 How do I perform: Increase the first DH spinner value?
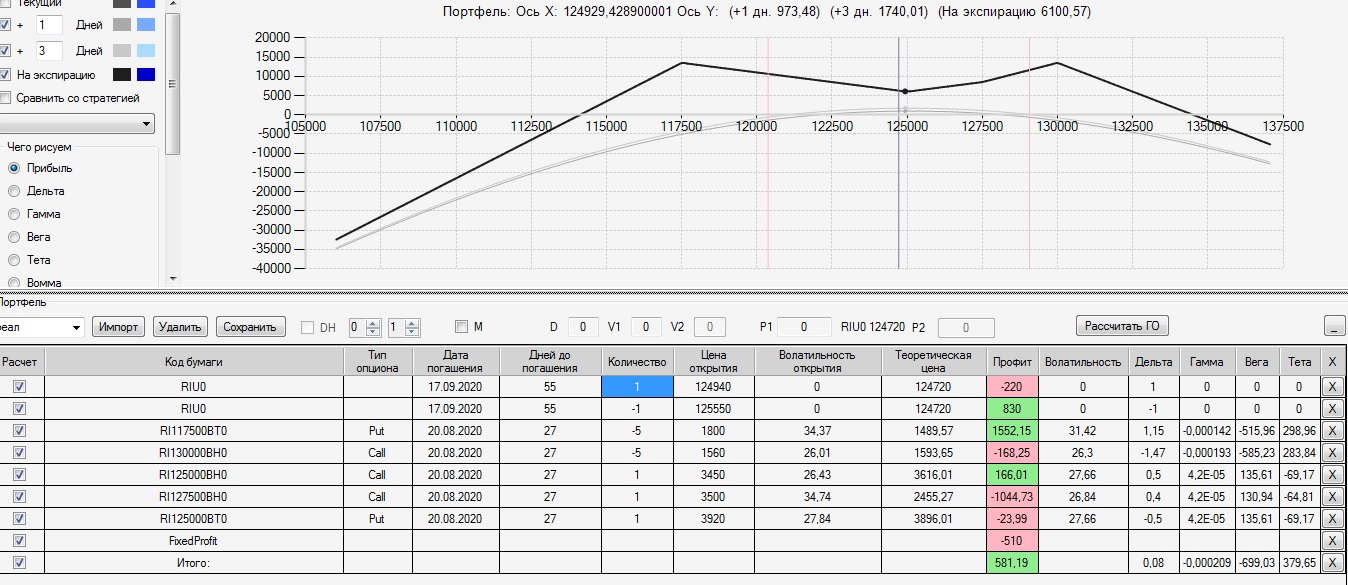click(x=374, y=322)
